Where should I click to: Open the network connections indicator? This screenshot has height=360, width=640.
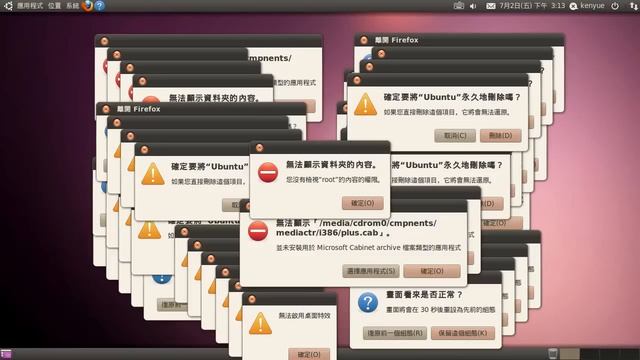tap(633, 6)
